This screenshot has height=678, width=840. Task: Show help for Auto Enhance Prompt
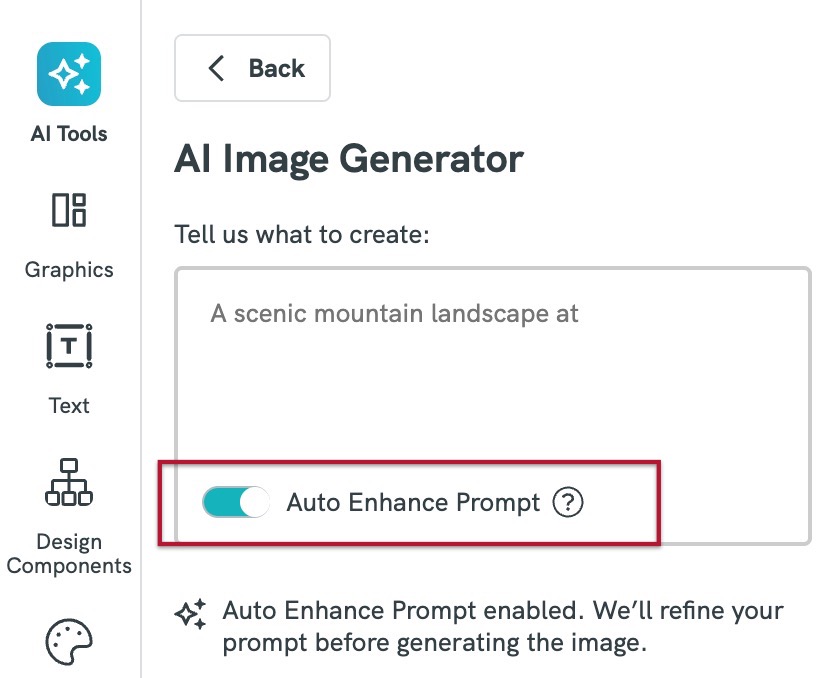click(567, 502)
